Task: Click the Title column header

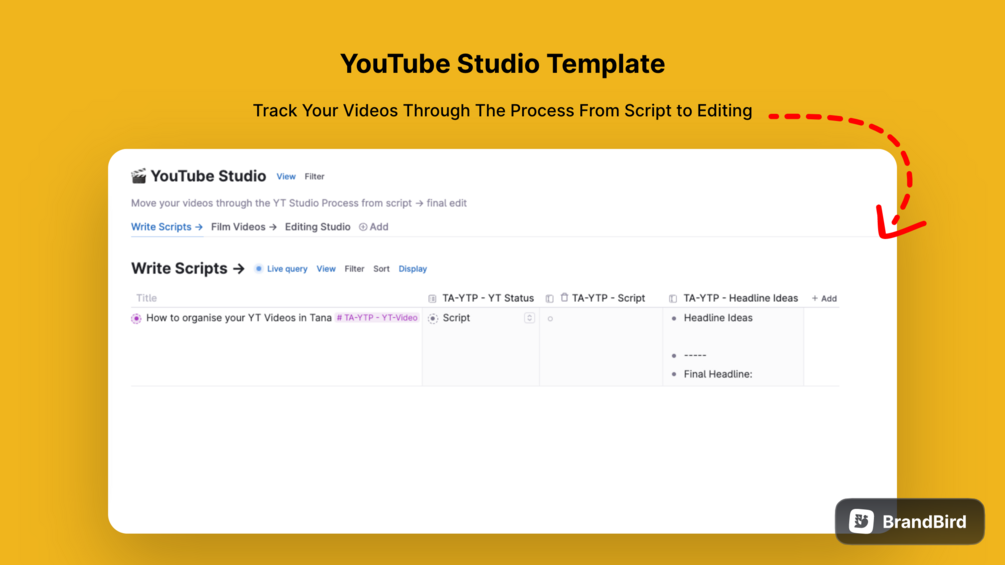Action: pyautogui.click(x=146, y=298)
